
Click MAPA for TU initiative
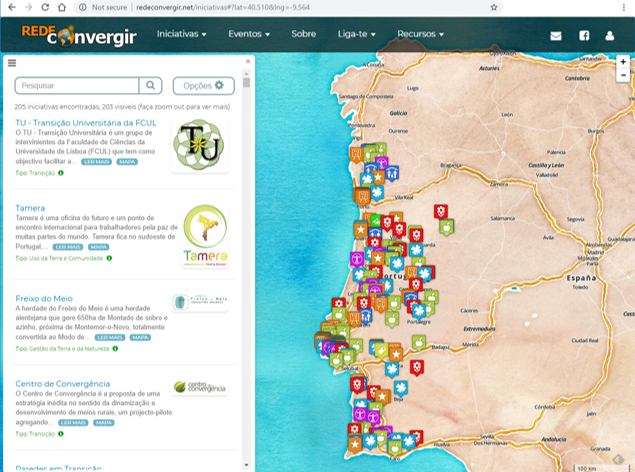(x=127, y=162)
